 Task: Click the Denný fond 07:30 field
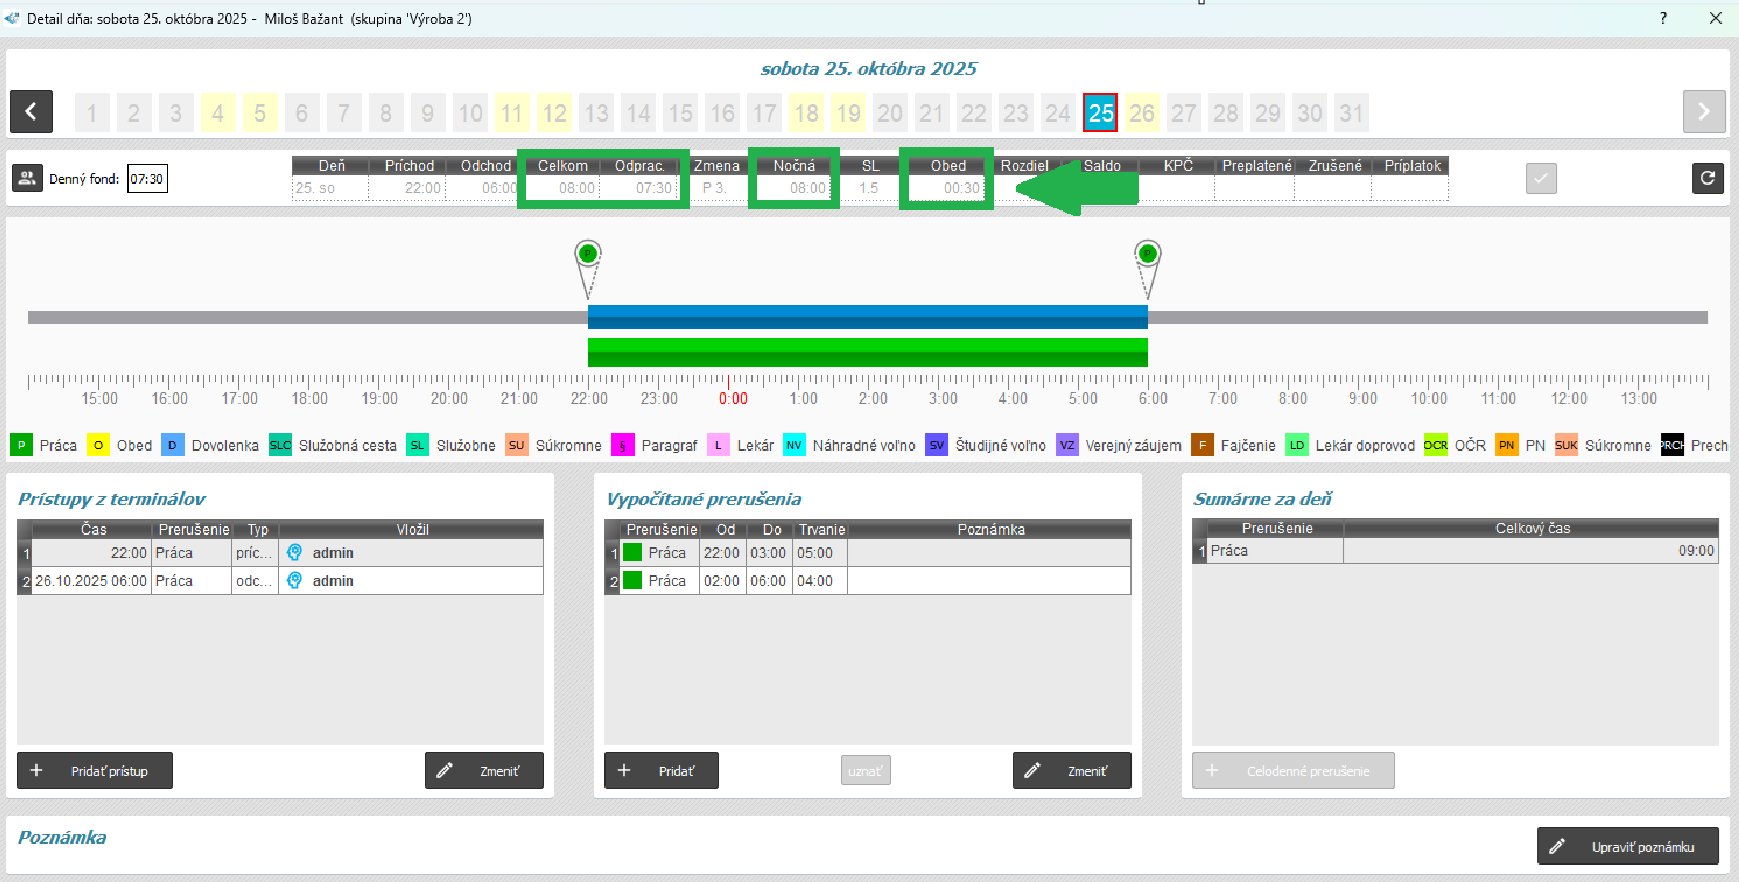tap(147, 179)
